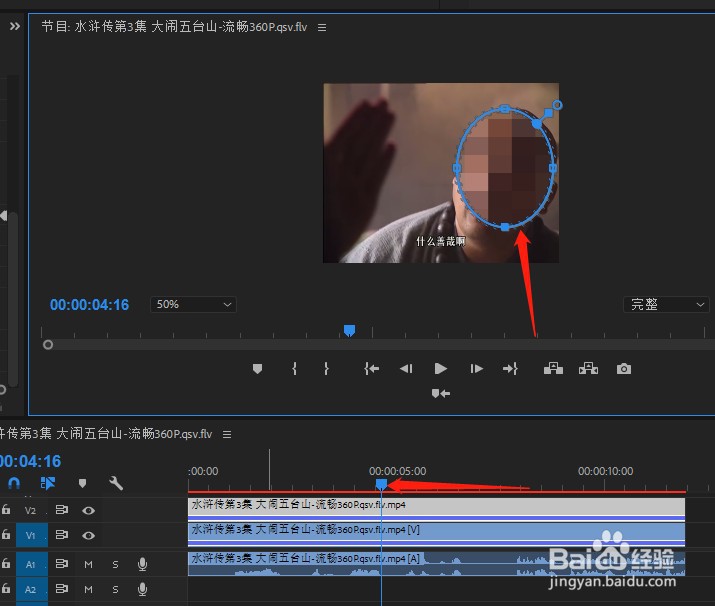The image size is (715, 606).
Task: Open the Program Monitor panel menu
Action: pyautogui.click(x=322, y=28)
